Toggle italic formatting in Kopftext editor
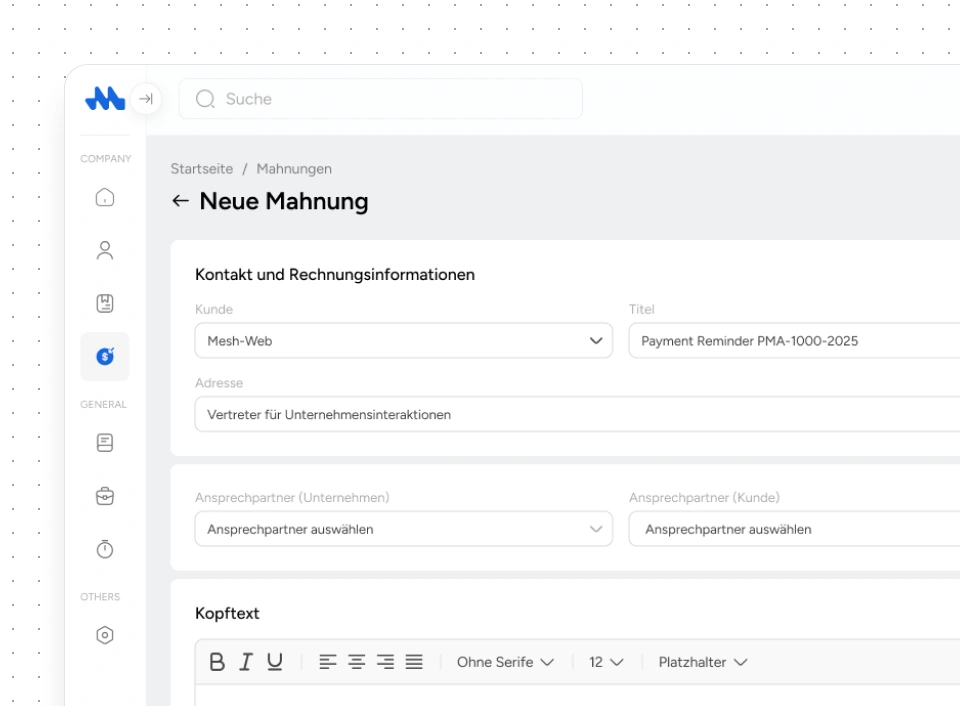 [245, 662]
